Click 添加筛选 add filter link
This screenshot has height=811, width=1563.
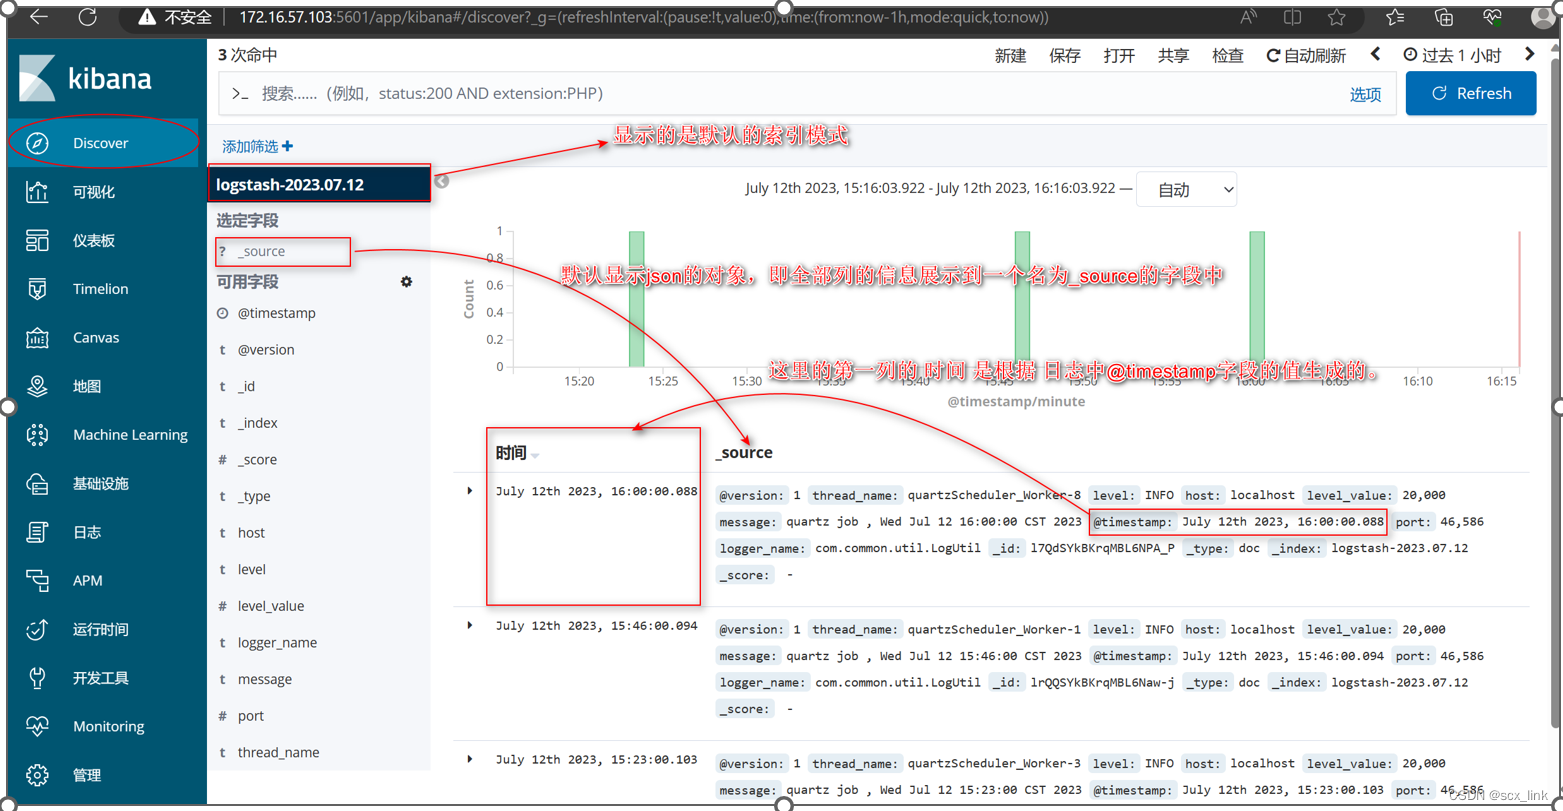coord(258,146)
